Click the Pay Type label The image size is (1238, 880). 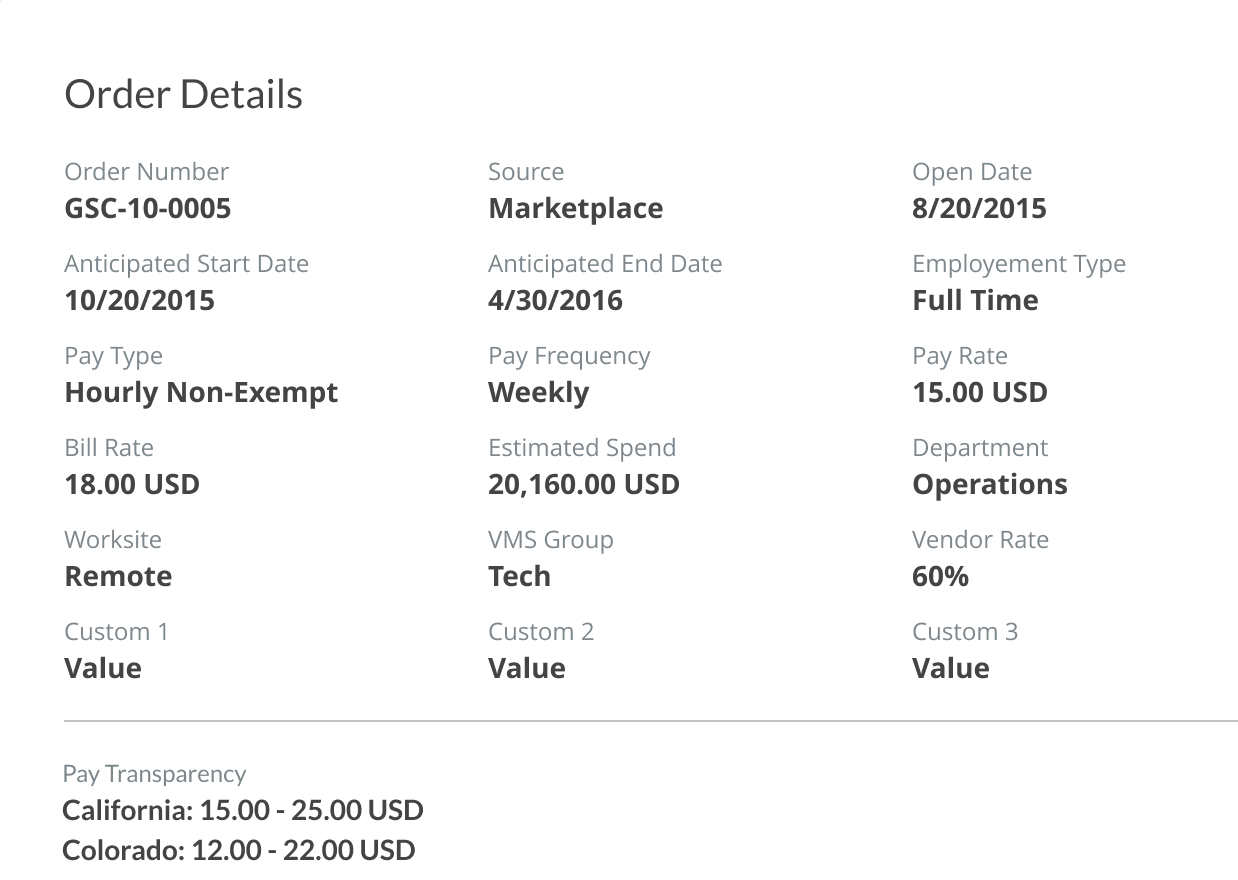click(x=114, y=356)
